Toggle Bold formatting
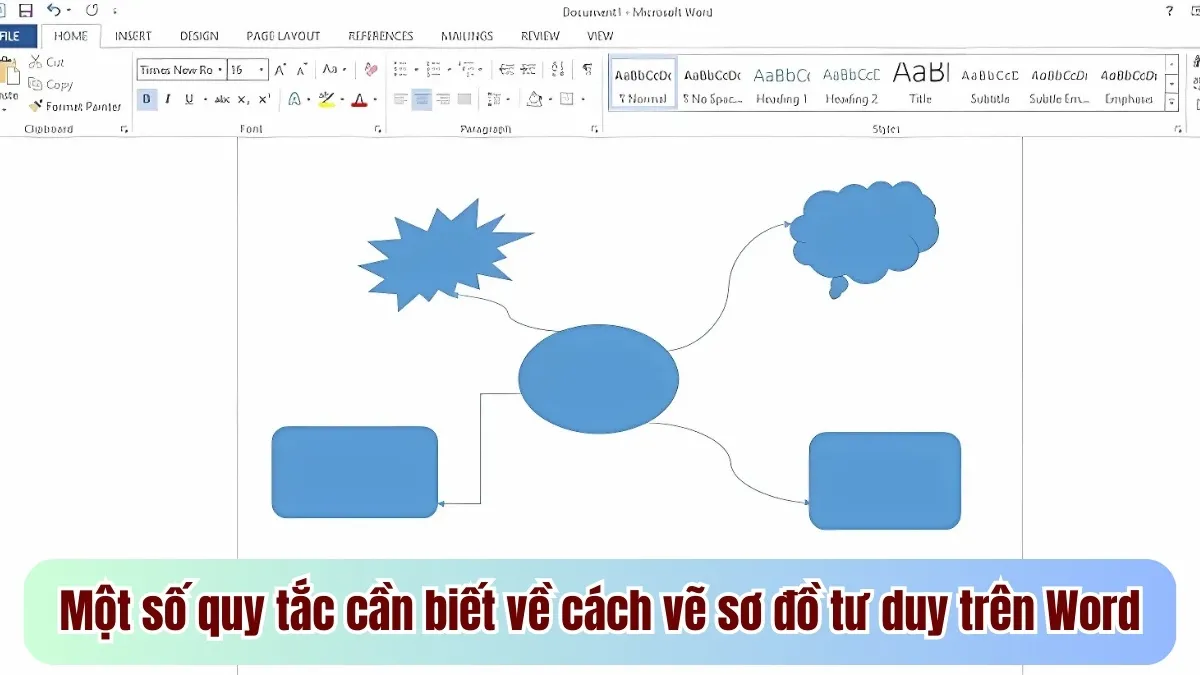1200x675 pixels. [x=147, y=99]
